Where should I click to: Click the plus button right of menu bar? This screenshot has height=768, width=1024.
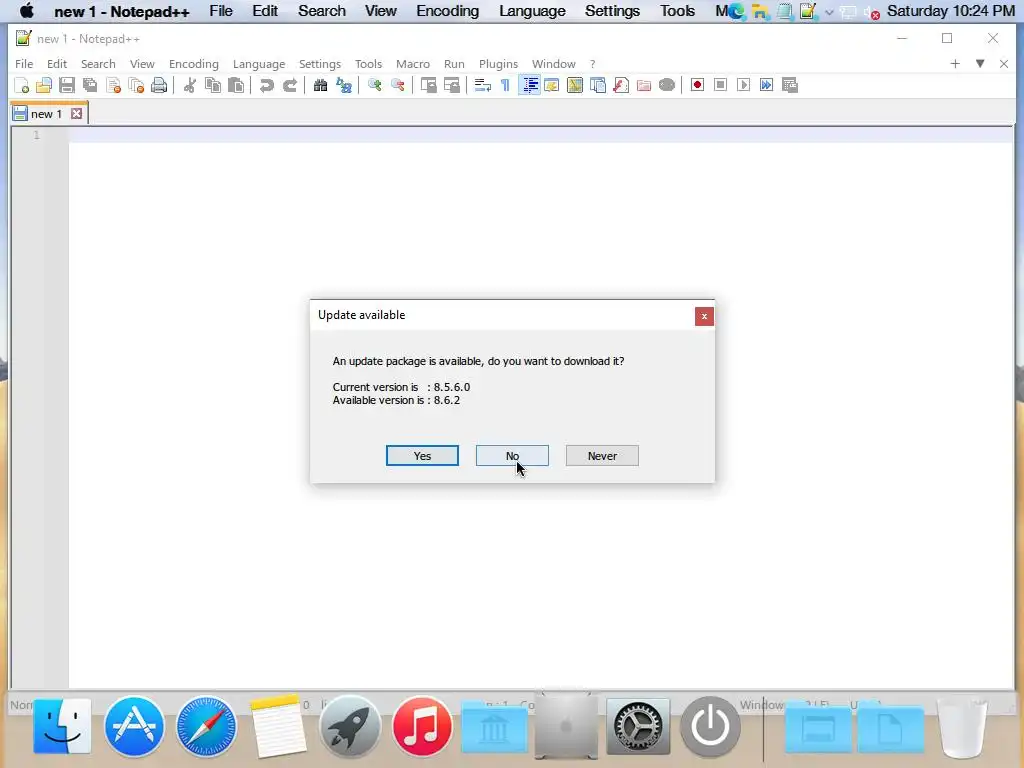coord(955,64)
